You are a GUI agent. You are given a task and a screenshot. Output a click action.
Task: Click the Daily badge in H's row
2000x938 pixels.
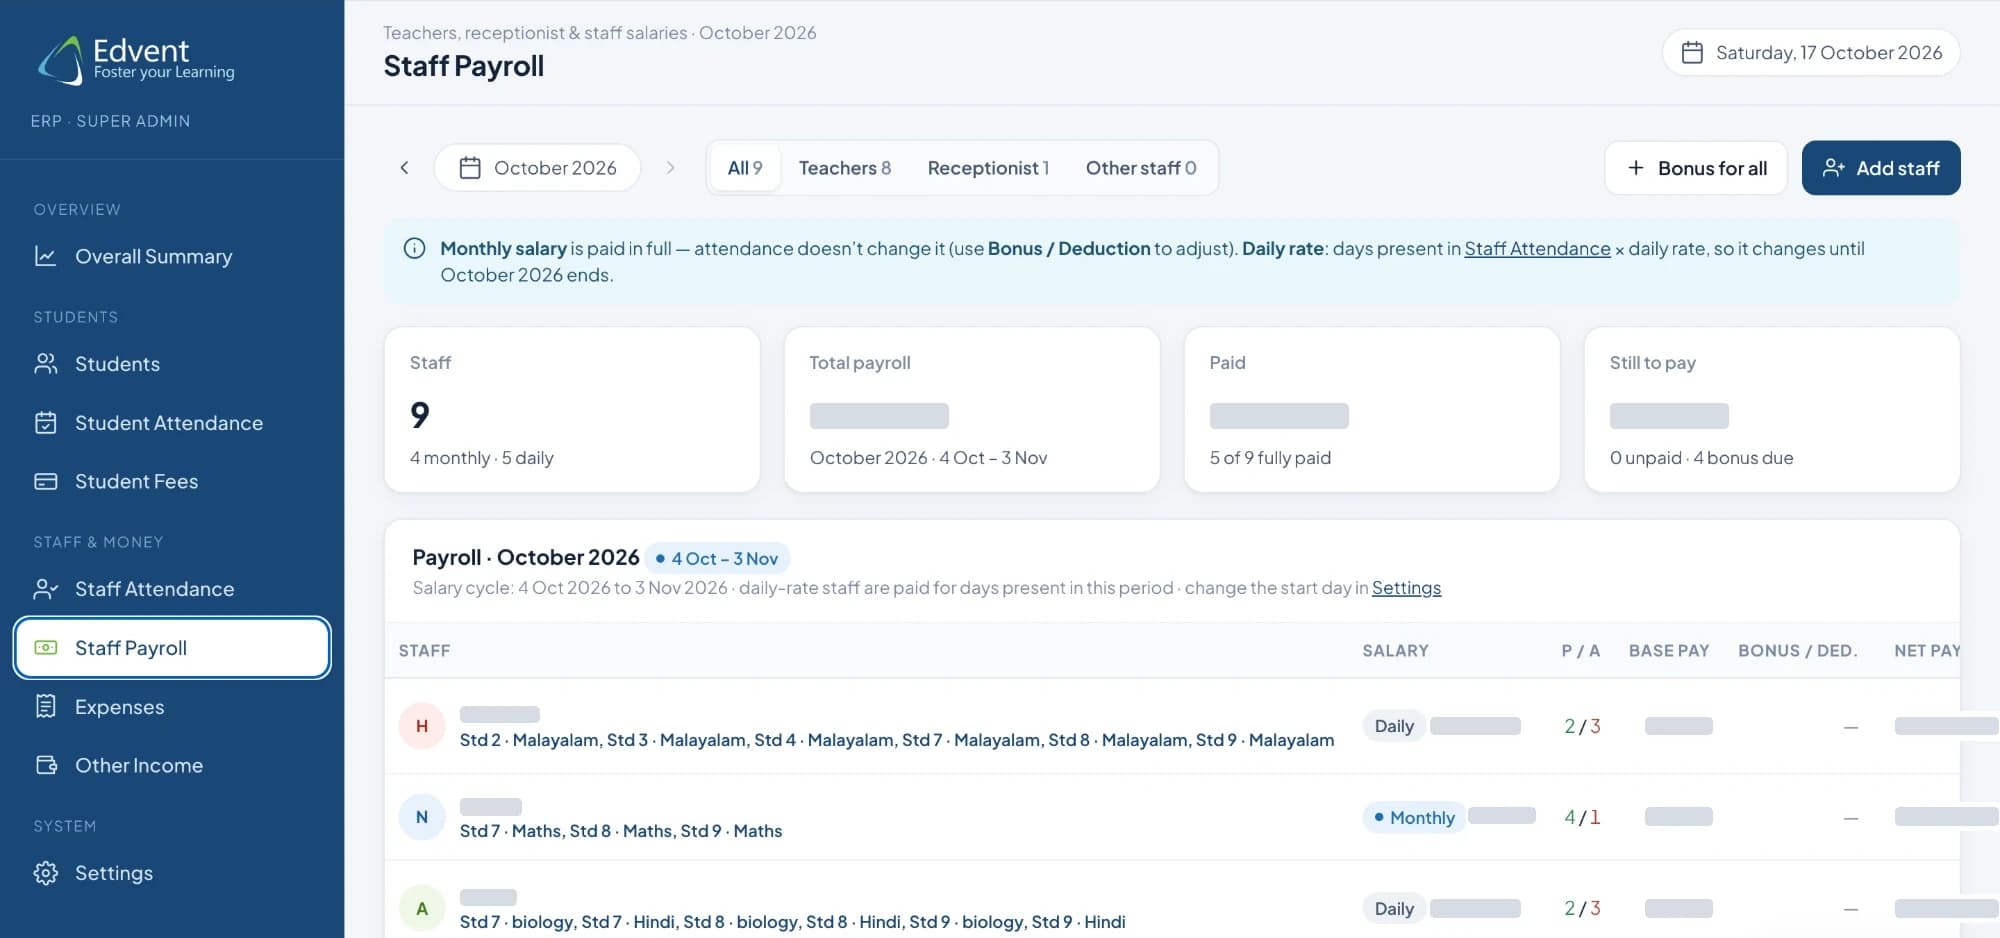pyautogui.click(x=1394, y=726)
